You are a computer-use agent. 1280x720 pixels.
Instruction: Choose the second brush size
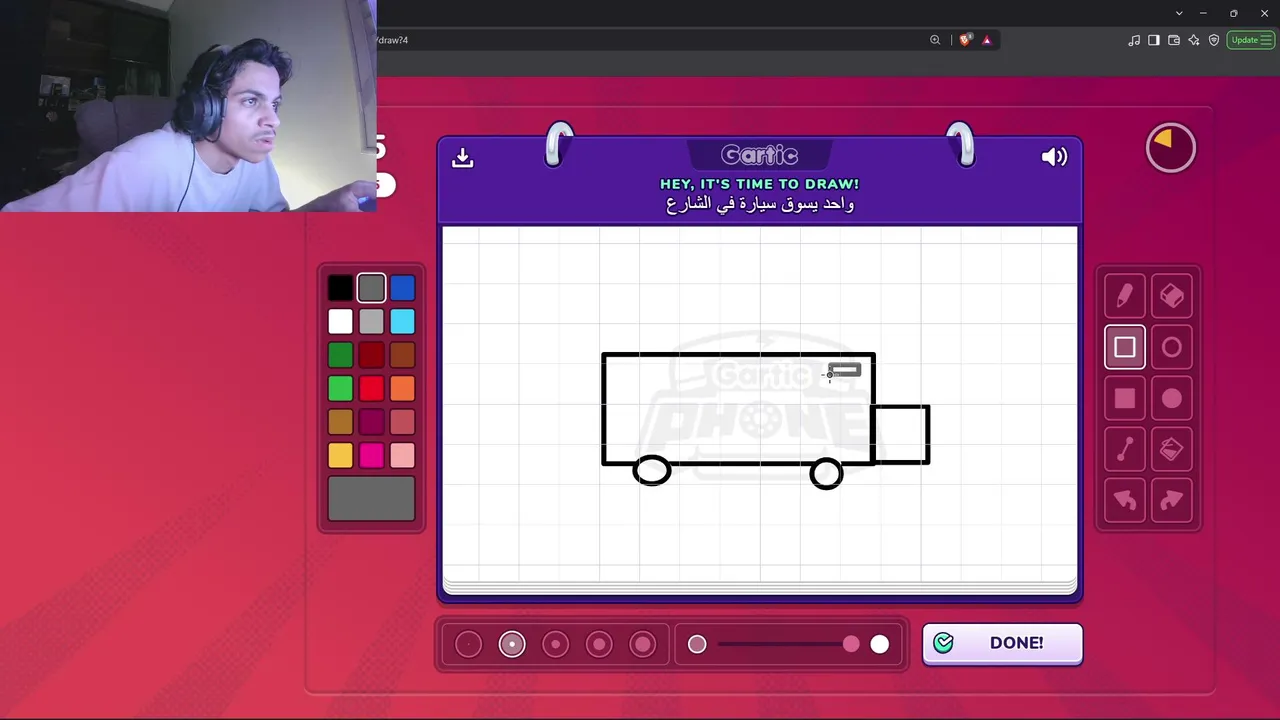coord(512,645)
